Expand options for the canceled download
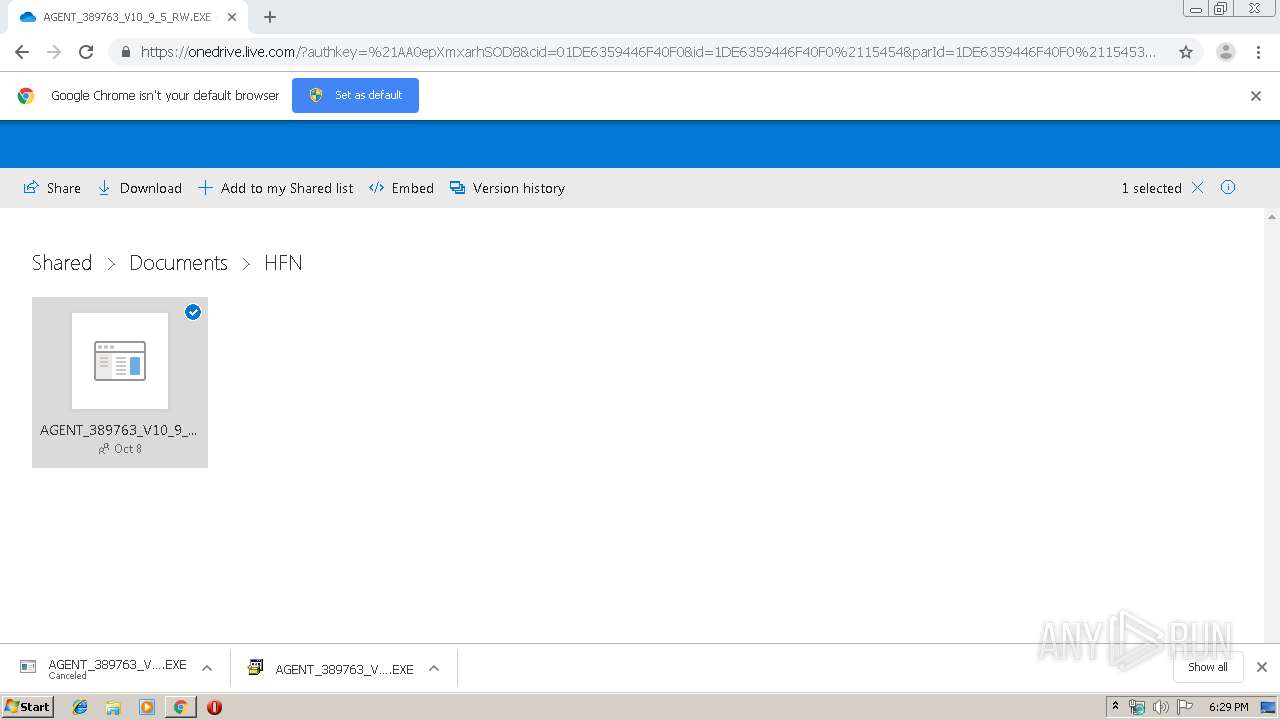This screenshot has width=1280, height=720. [x=207, y=668]
